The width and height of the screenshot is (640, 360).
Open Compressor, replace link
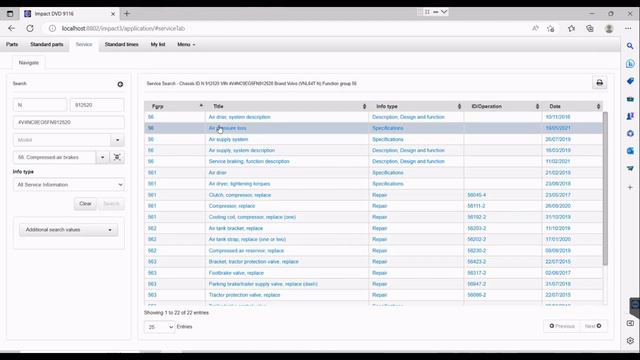click(x=231, y=206)
